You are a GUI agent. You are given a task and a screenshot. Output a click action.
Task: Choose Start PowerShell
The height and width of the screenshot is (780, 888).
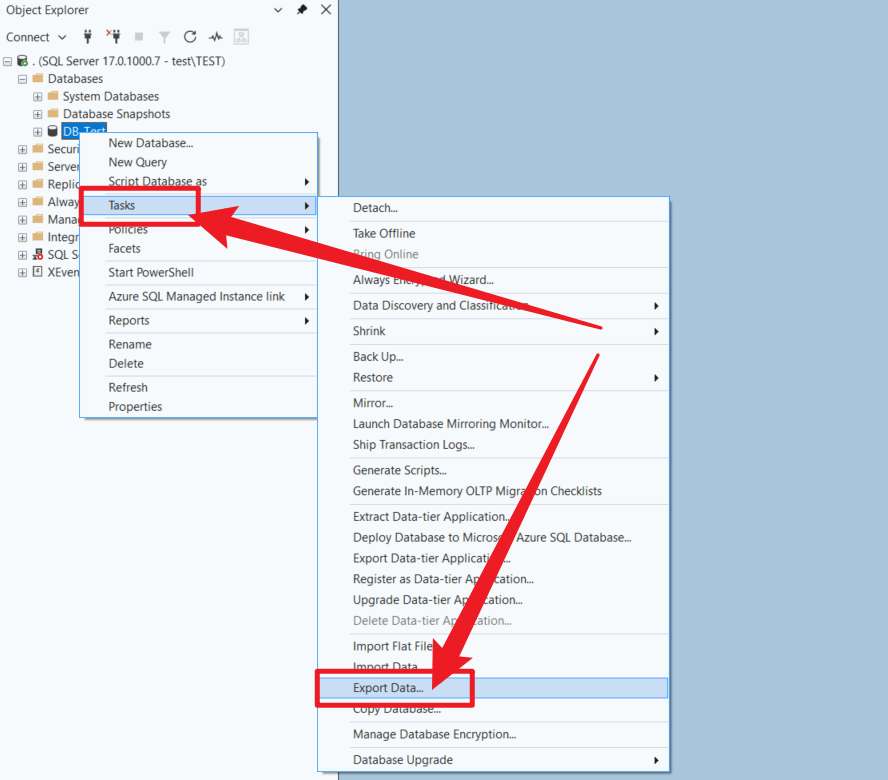pos(198,272)
